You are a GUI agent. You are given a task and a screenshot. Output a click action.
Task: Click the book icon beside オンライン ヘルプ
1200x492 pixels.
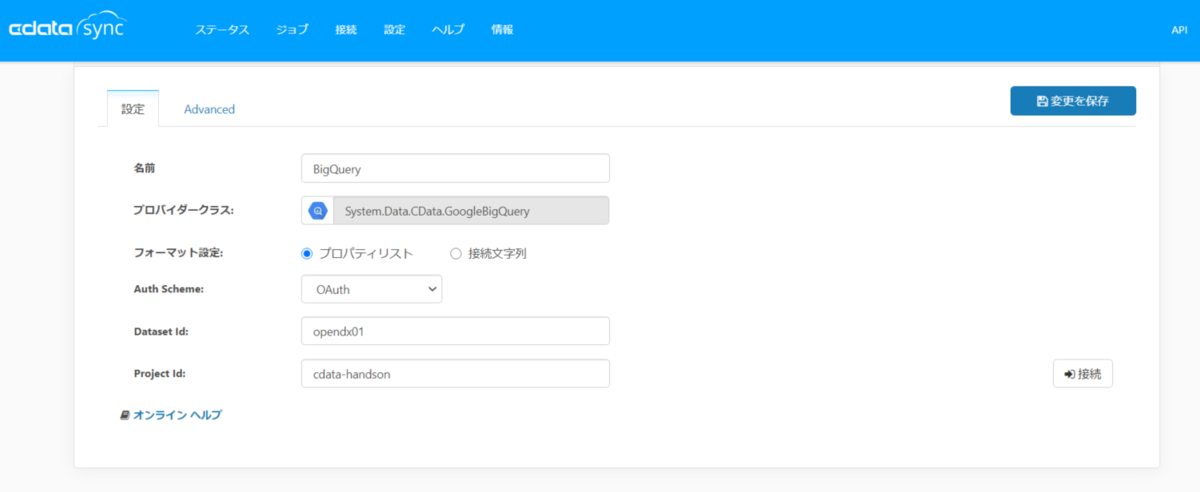click(x=125, y=415)
